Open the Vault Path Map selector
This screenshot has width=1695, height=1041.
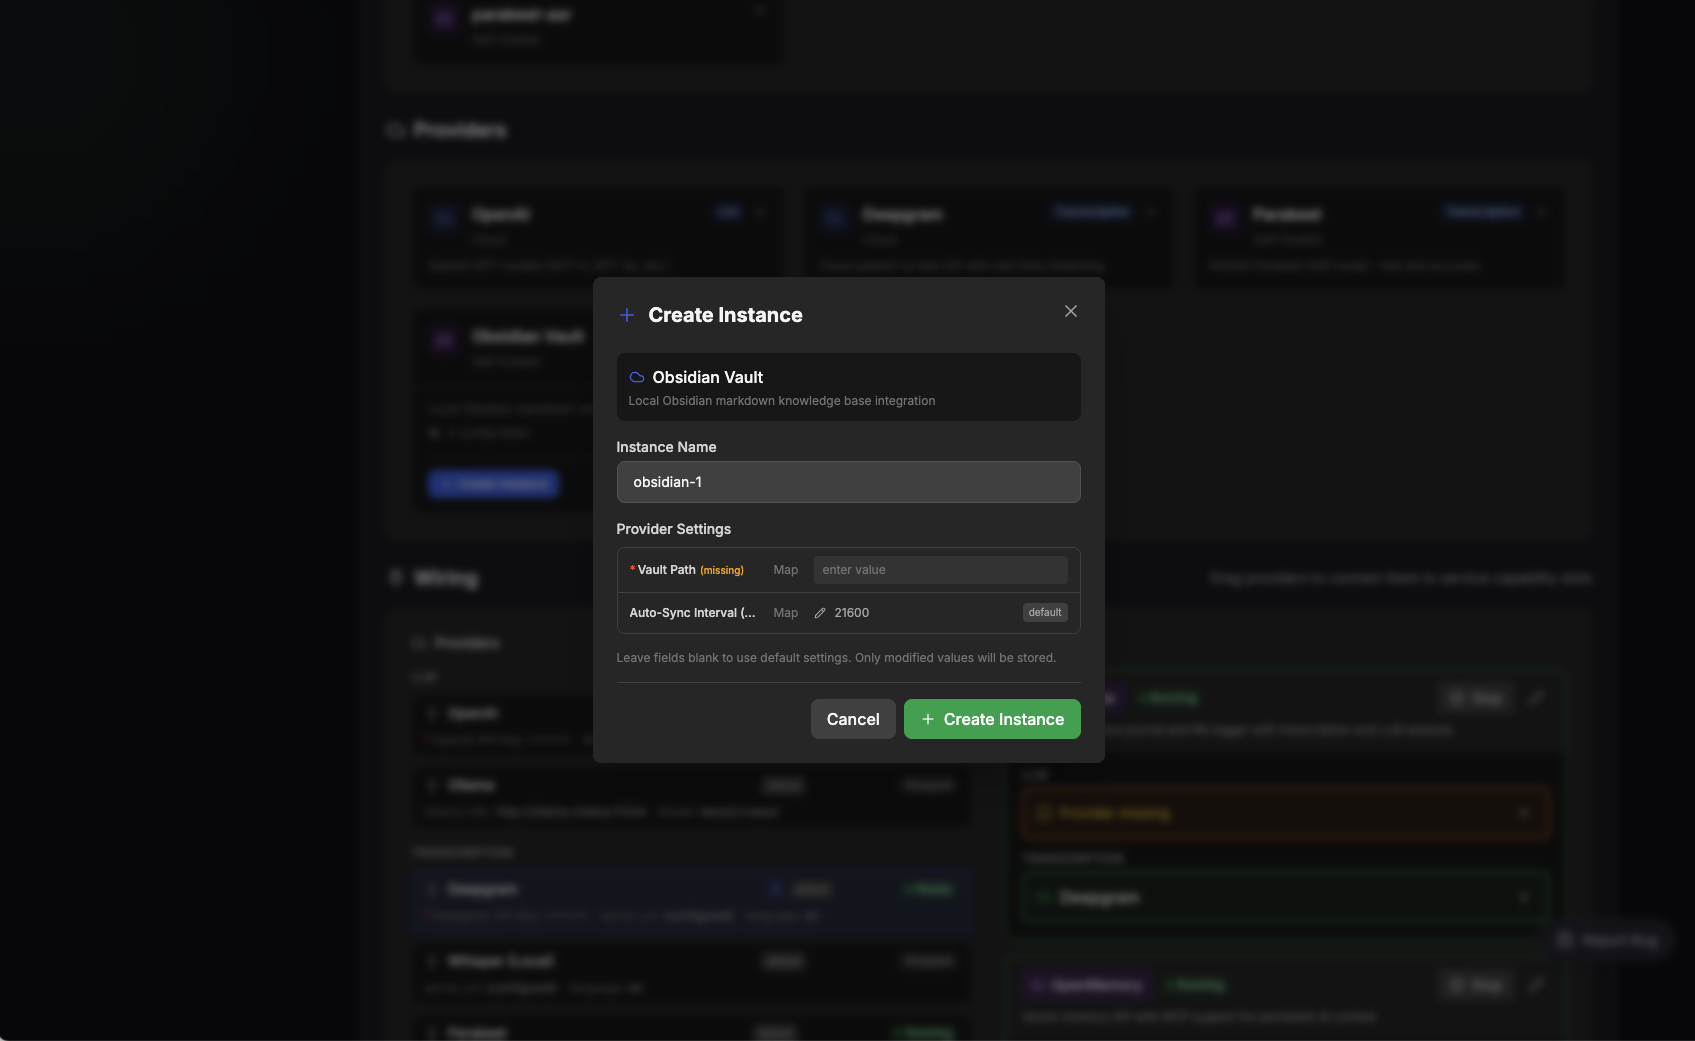tap(785, 569)
